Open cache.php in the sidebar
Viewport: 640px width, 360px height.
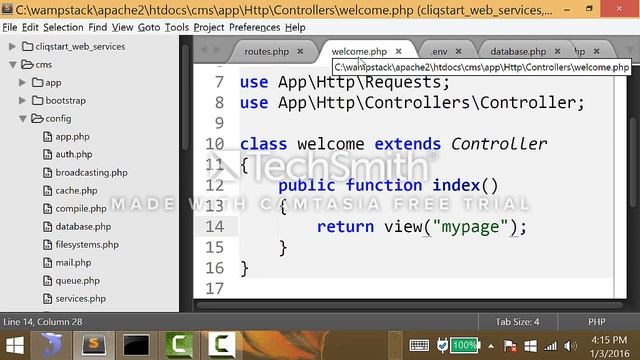pyautogui.click(x=76, y=190)
